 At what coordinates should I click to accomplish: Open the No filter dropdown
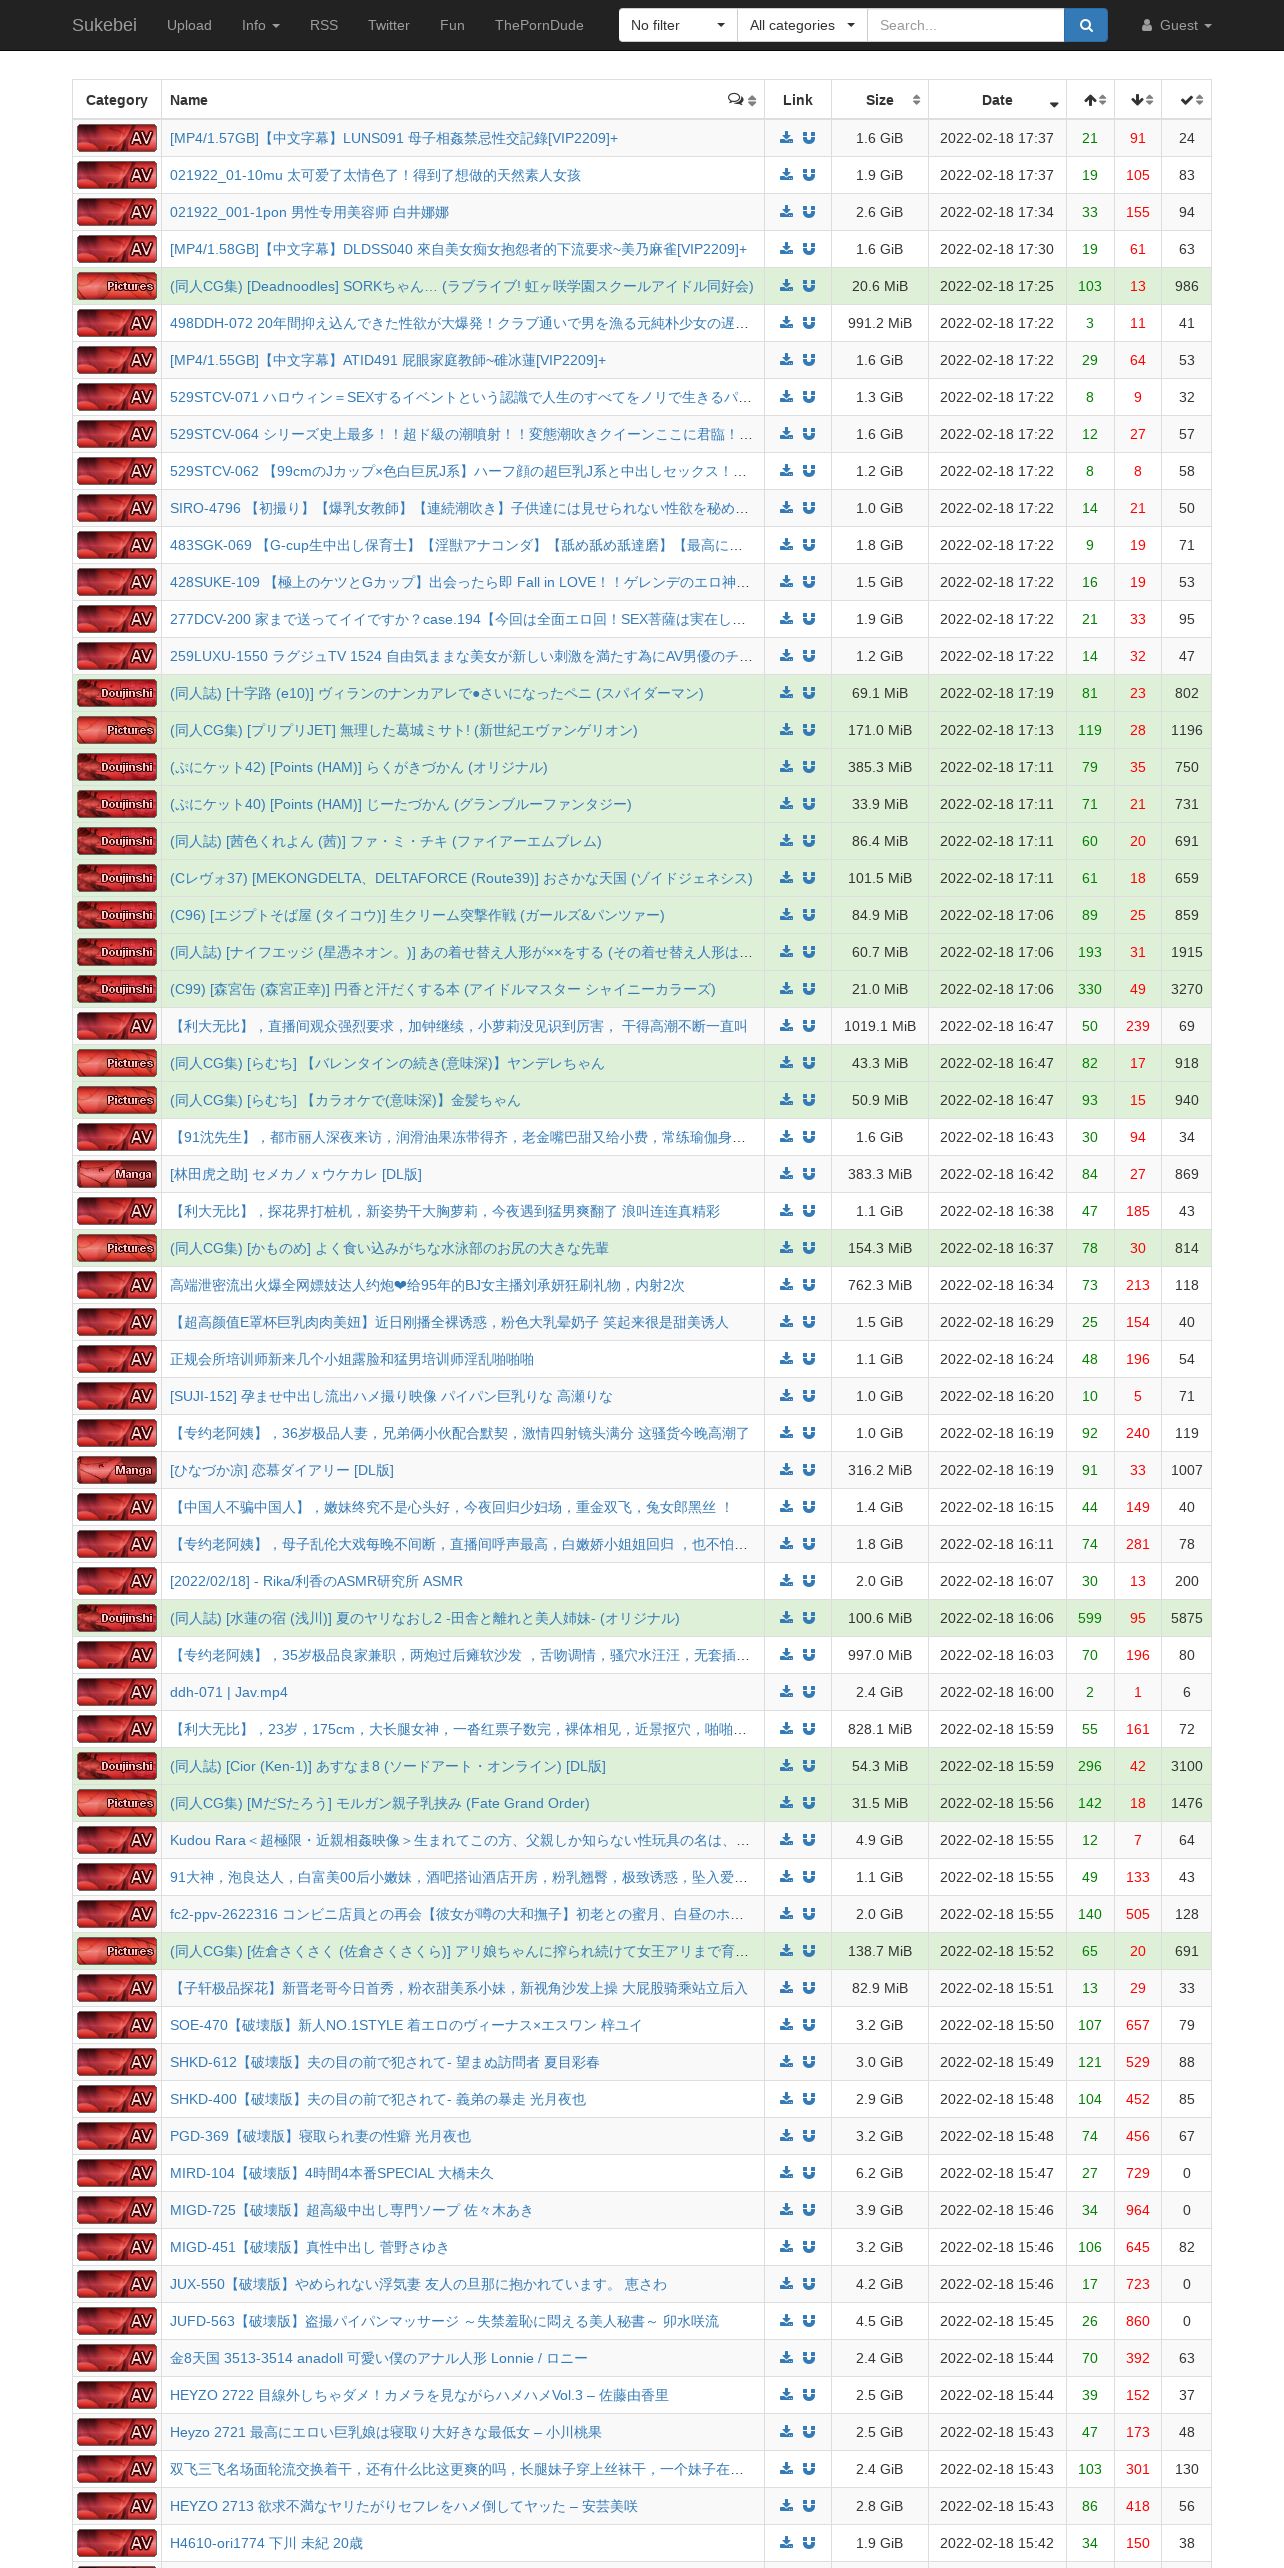point(678,25)
